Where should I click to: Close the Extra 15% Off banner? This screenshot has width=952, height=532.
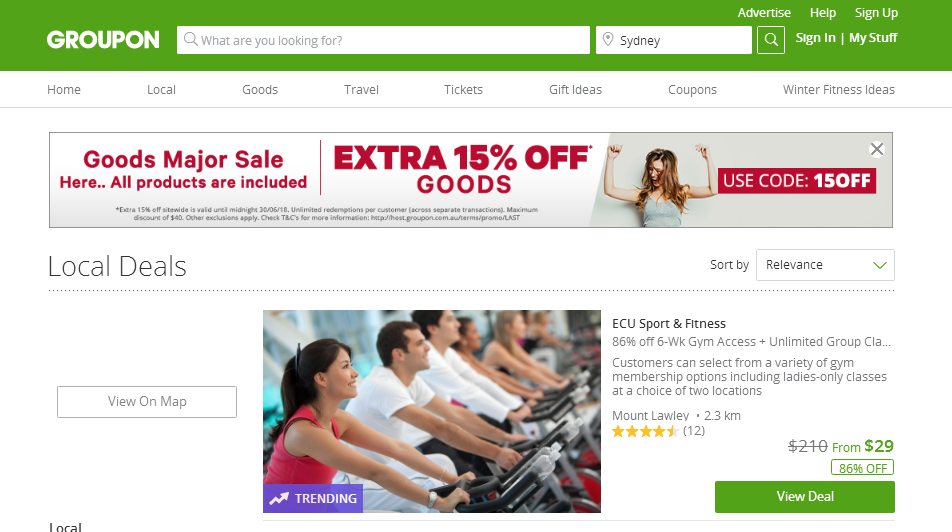(x=877, y=149)
